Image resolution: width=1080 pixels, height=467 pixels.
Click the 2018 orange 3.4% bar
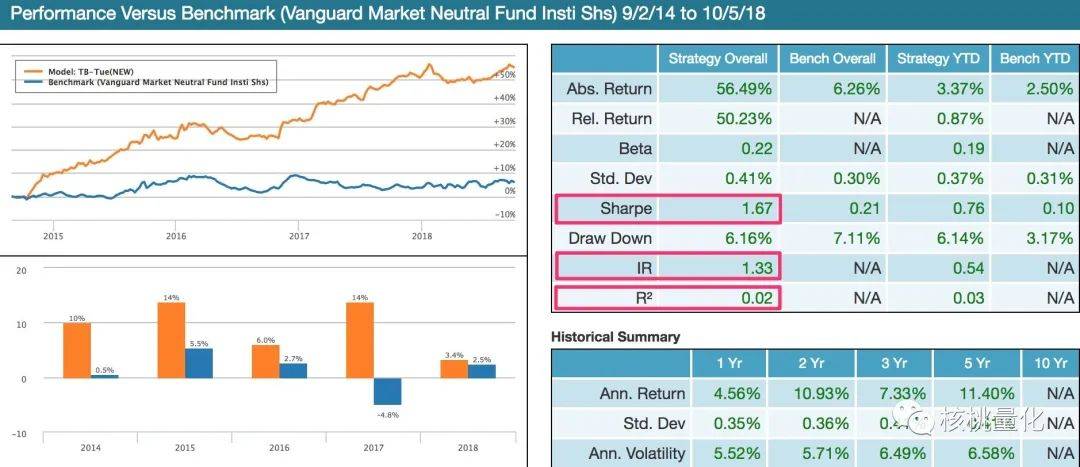(454, 369)
